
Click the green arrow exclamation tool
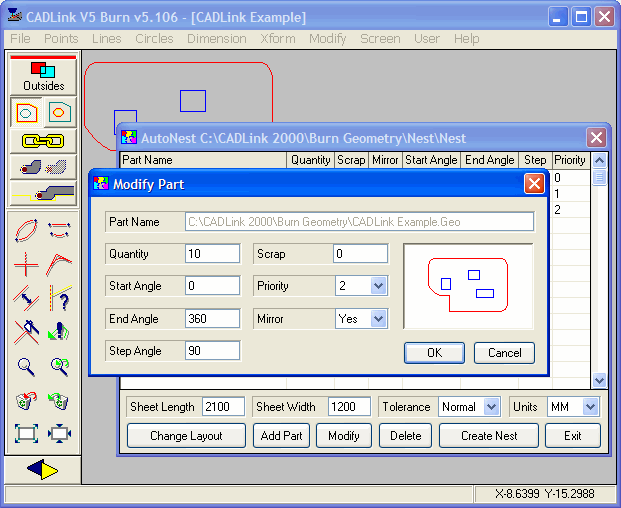tap(59, 332)
